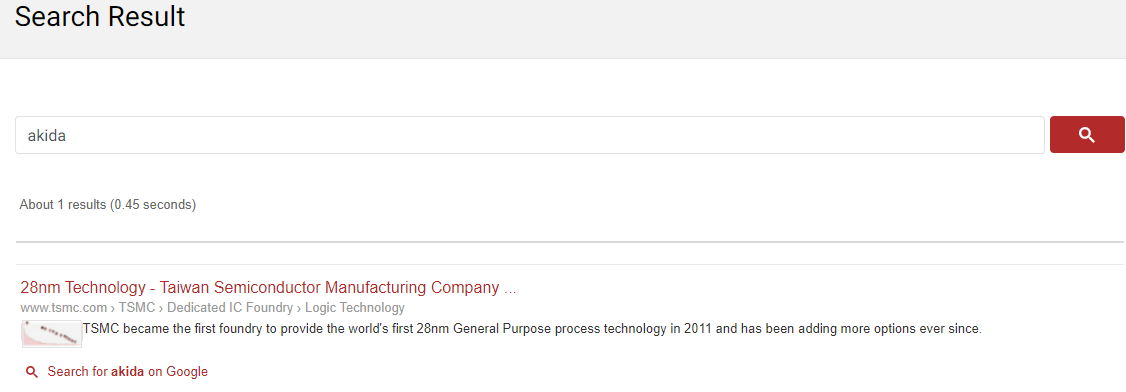Click the word akida inside the search field
This screenshot has height=392, width=1126.
(47, 135)
